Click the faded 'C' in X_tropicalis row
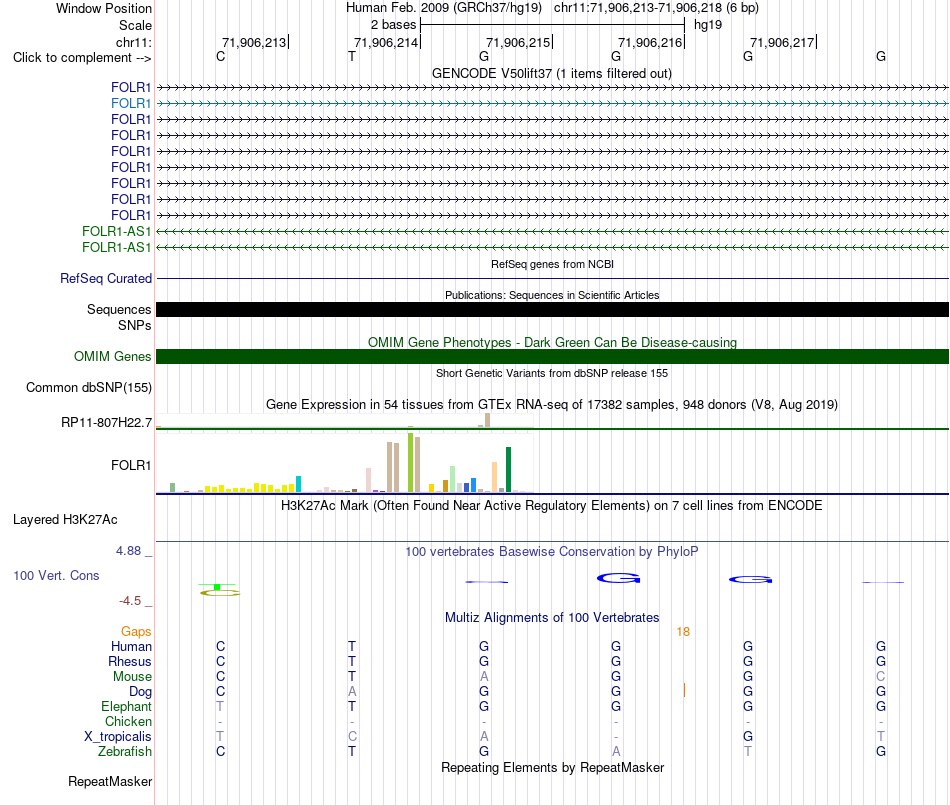950x805 pixels. [353, 737]
